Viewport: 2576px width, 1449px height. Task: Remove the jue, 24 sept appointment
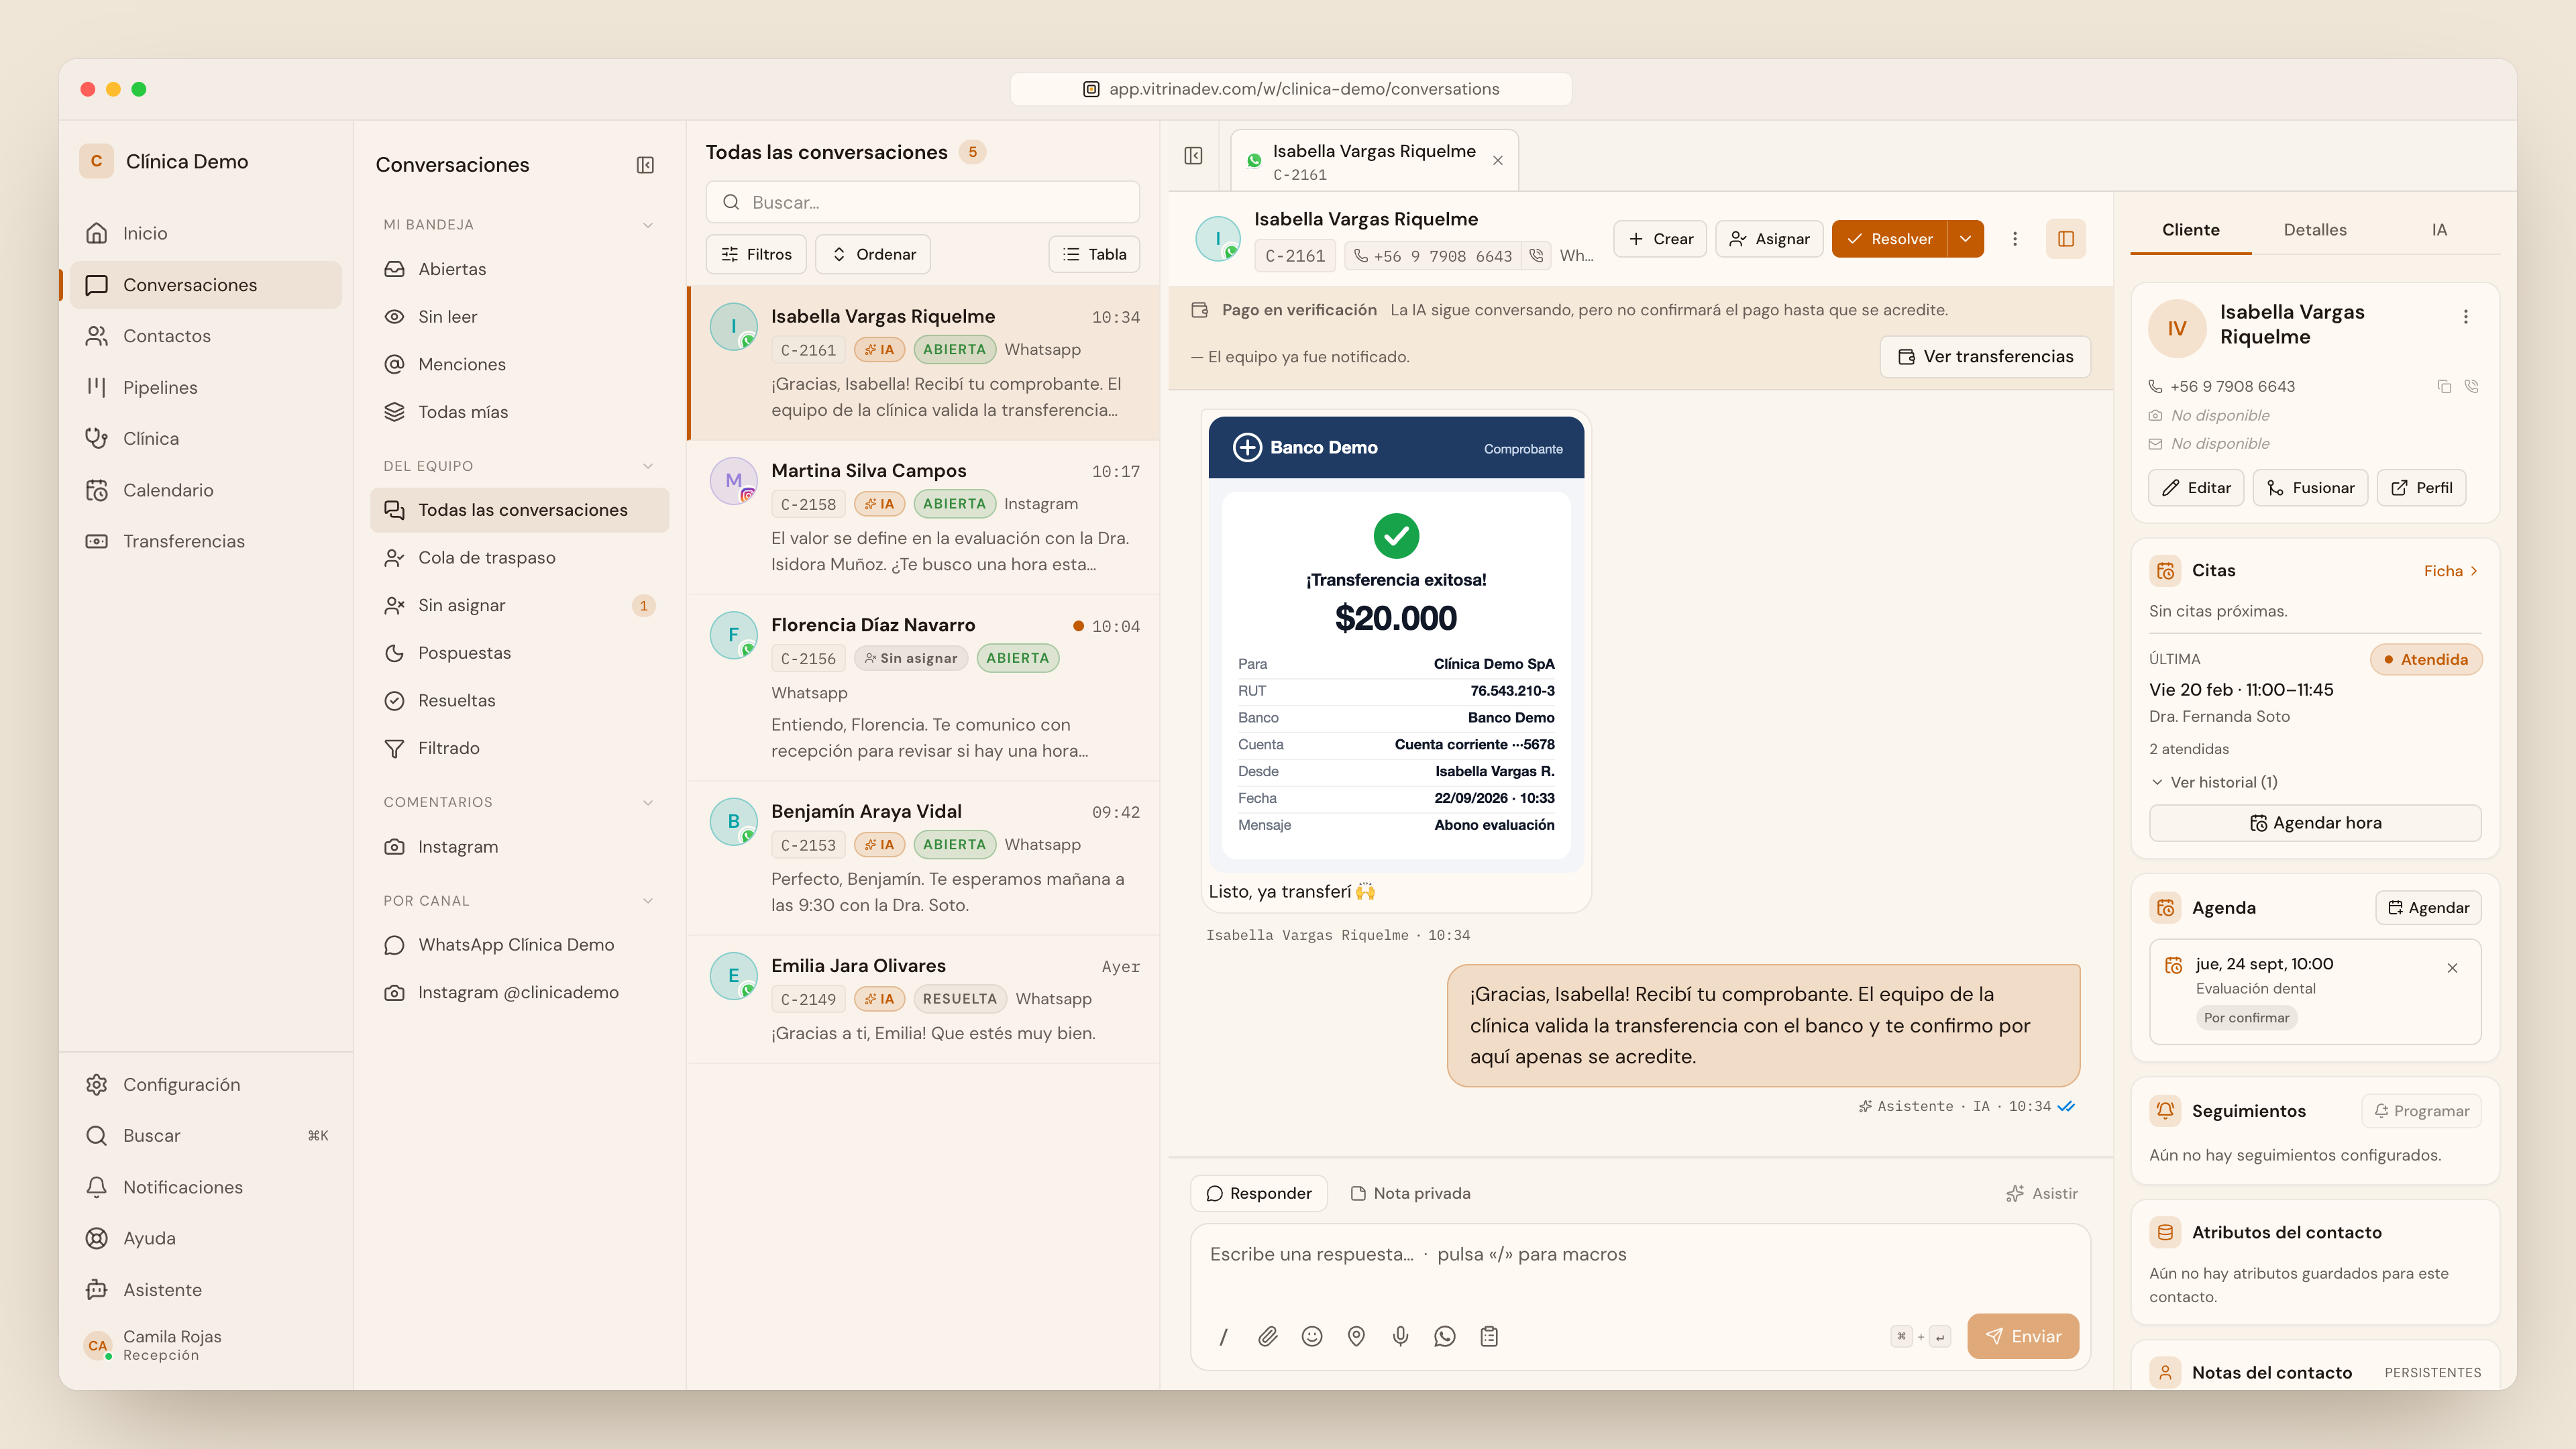(2452, 968)
